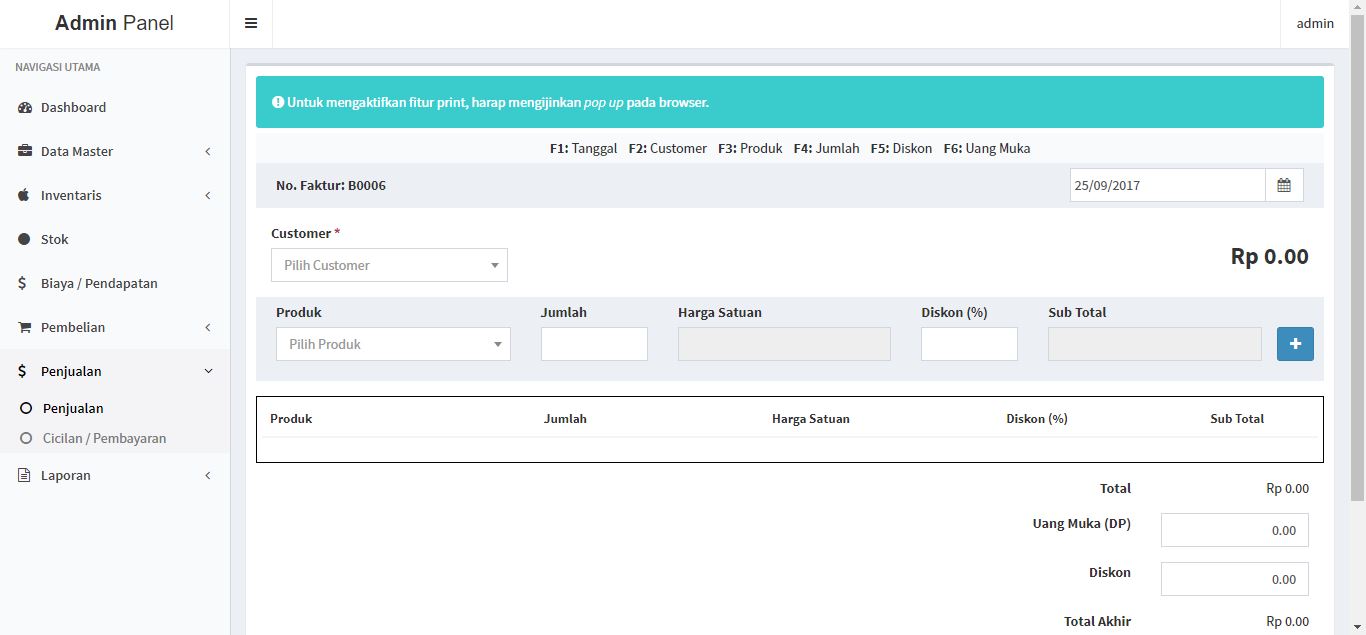1366x635 pixels.
Task: Collapse the Penjualan menu chevron
Action: 208,372
